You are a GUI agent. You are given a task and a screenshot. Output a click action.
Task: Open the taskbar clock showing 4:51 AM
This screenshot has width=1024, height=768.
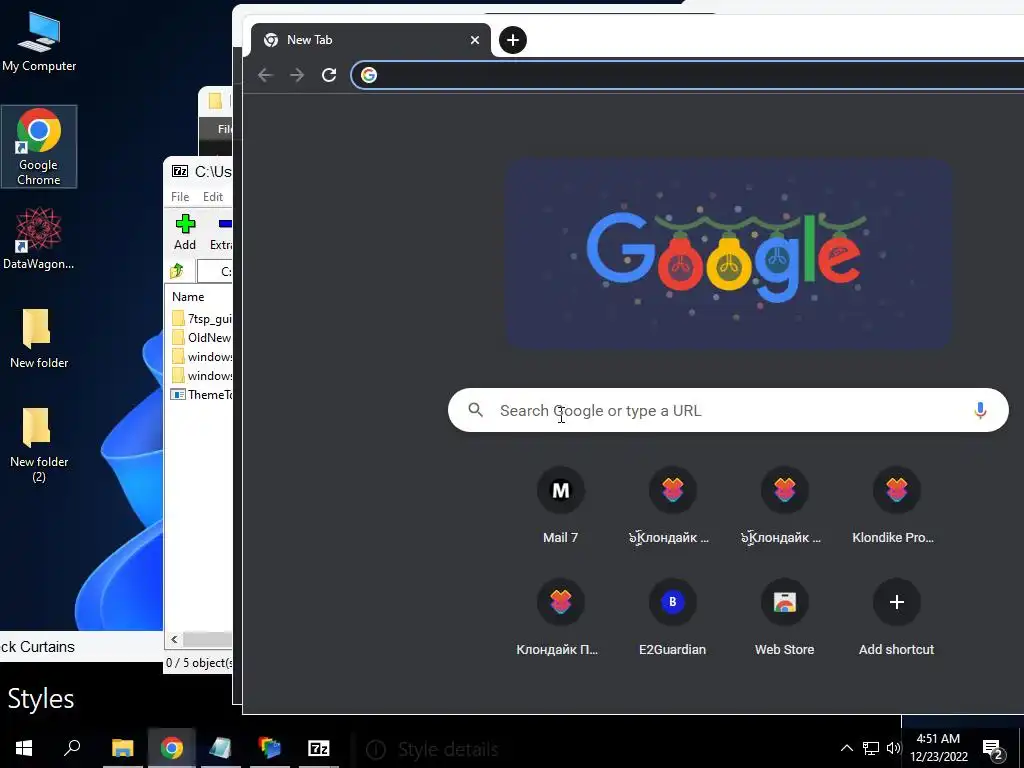coord(938,748)
